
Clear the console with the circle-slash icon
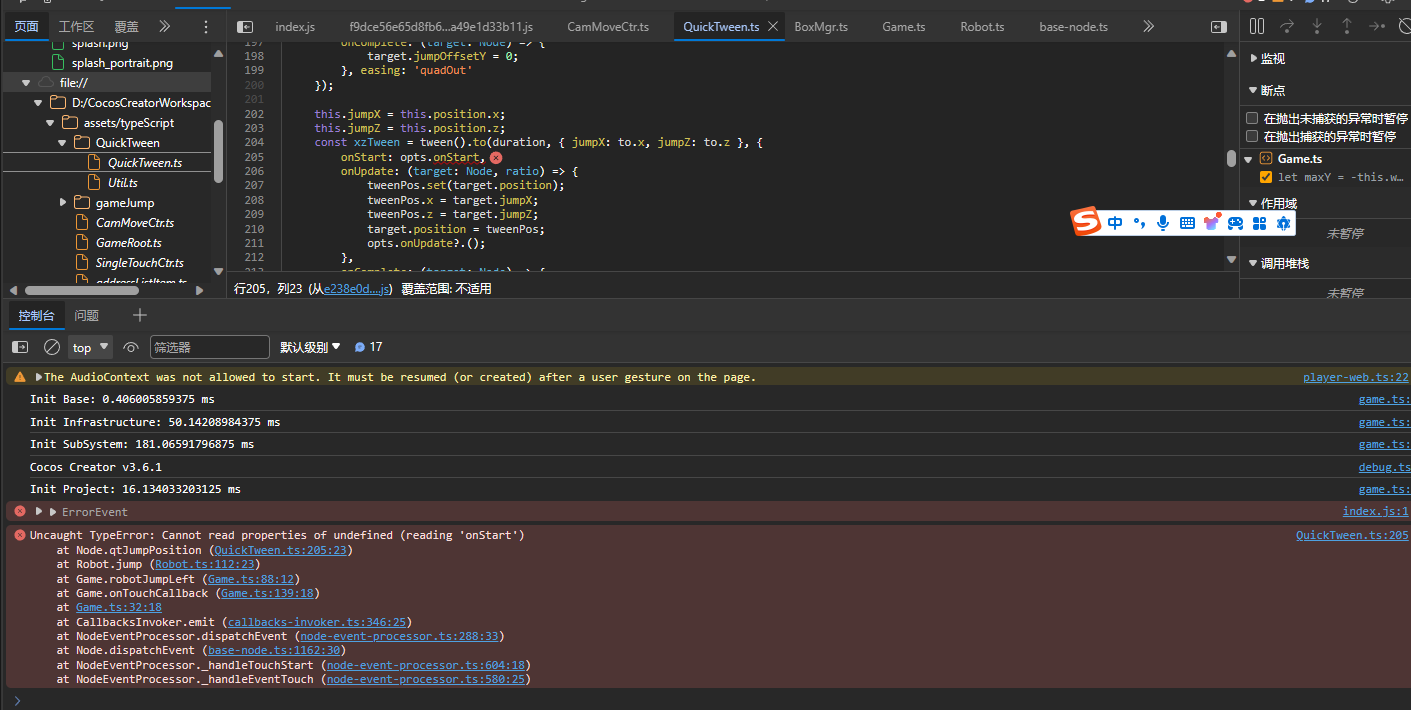(52, 347)
